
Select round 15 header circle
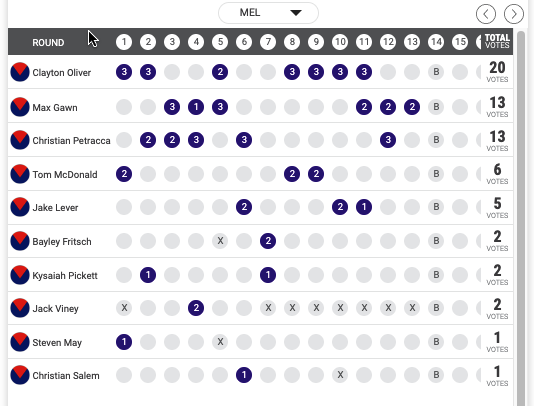(x=460, y=42)
